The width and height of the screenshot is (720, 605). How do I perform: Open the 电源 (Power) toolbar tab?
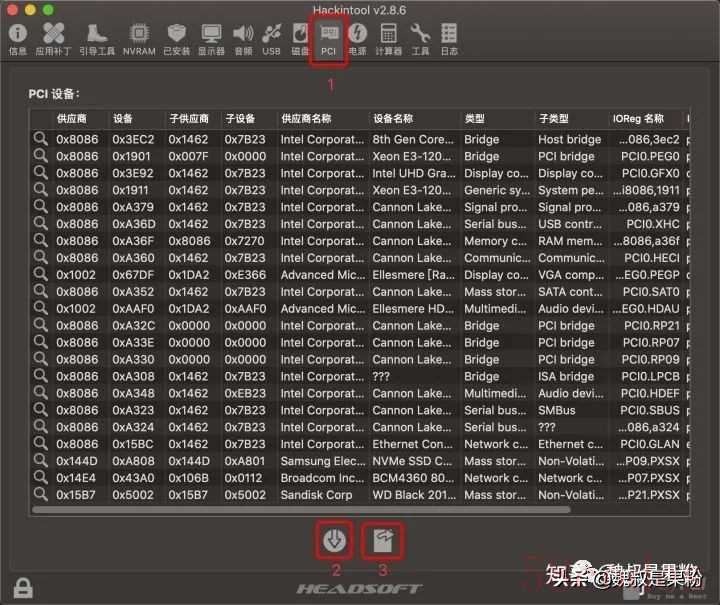click(358, 39)
